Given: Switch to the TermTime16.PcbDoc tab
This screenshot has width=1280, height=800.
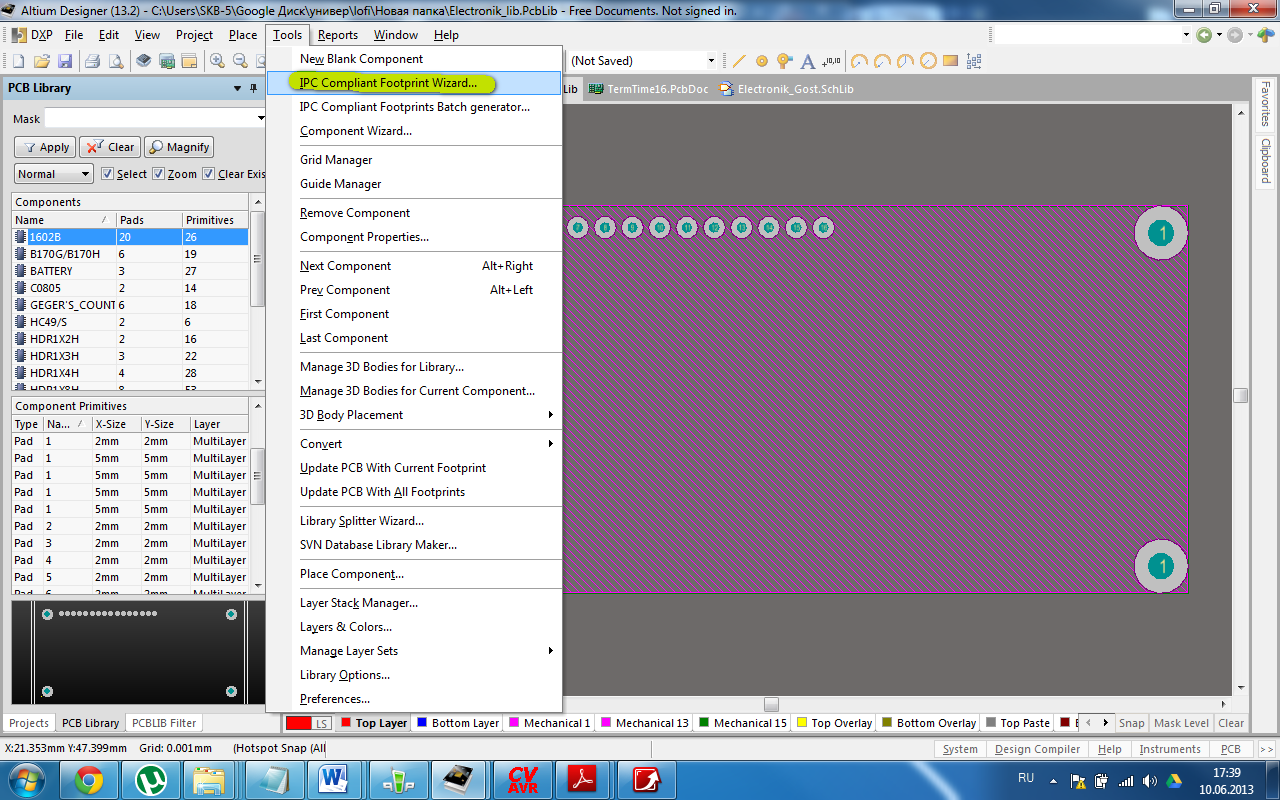Looking at the screenshot, I should tap(648, 89).
